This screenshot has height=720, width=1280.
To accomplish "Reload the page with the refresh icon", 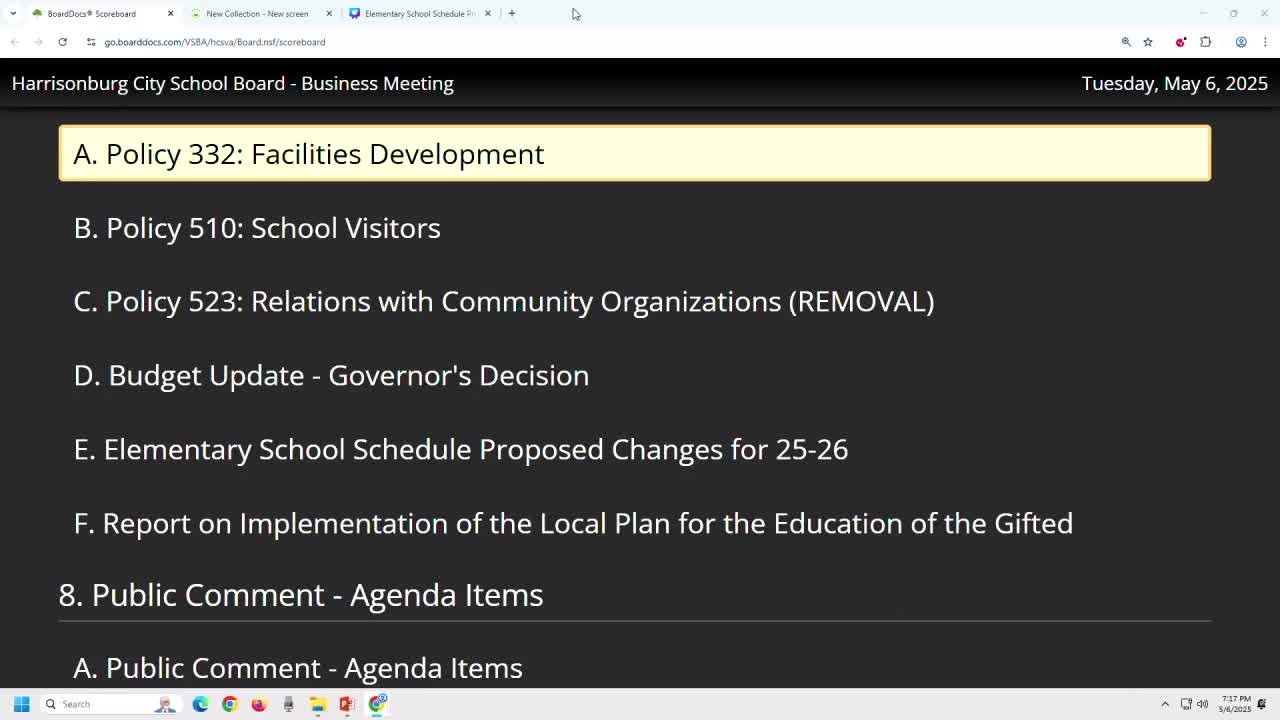I will [x=62, y=42].
